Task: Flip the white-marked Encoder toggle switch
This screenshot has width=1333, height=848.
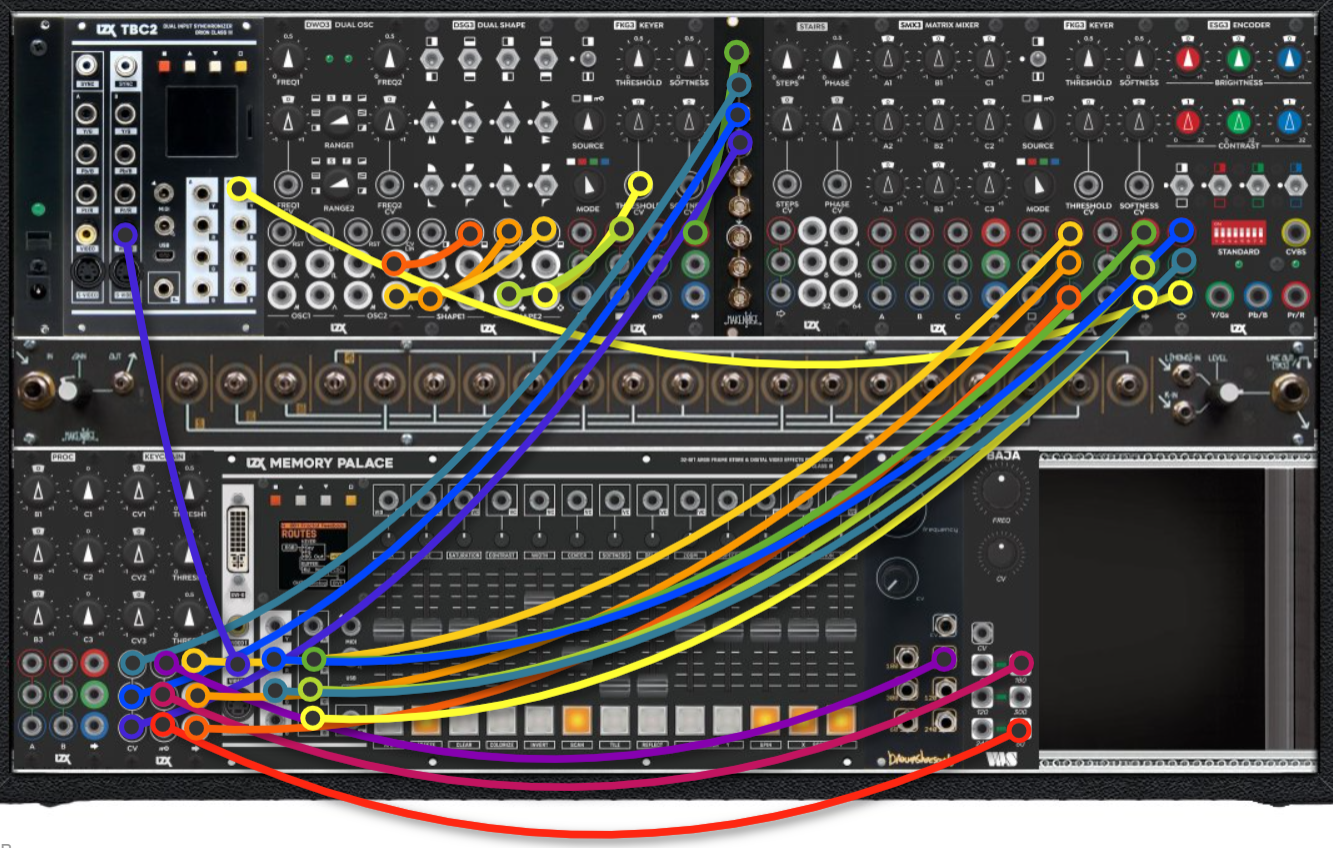Action: click(x=1181, y=185)
